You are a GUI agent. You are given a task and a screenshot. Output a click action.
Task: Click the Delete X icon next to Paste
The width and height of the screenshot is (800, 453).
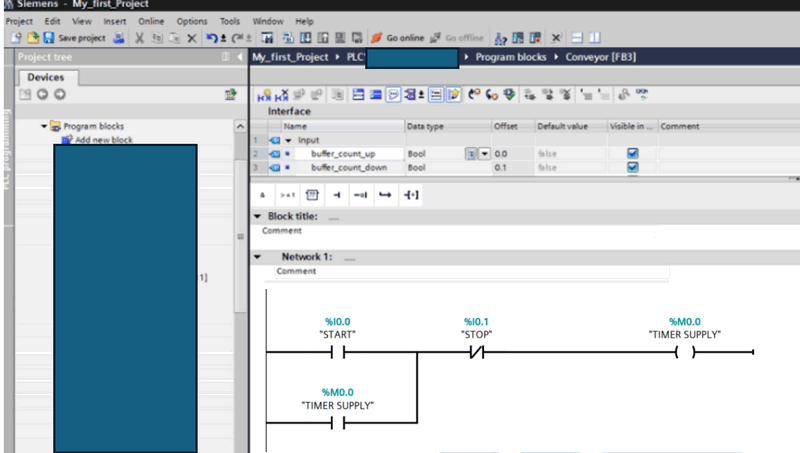coord(192,38)
